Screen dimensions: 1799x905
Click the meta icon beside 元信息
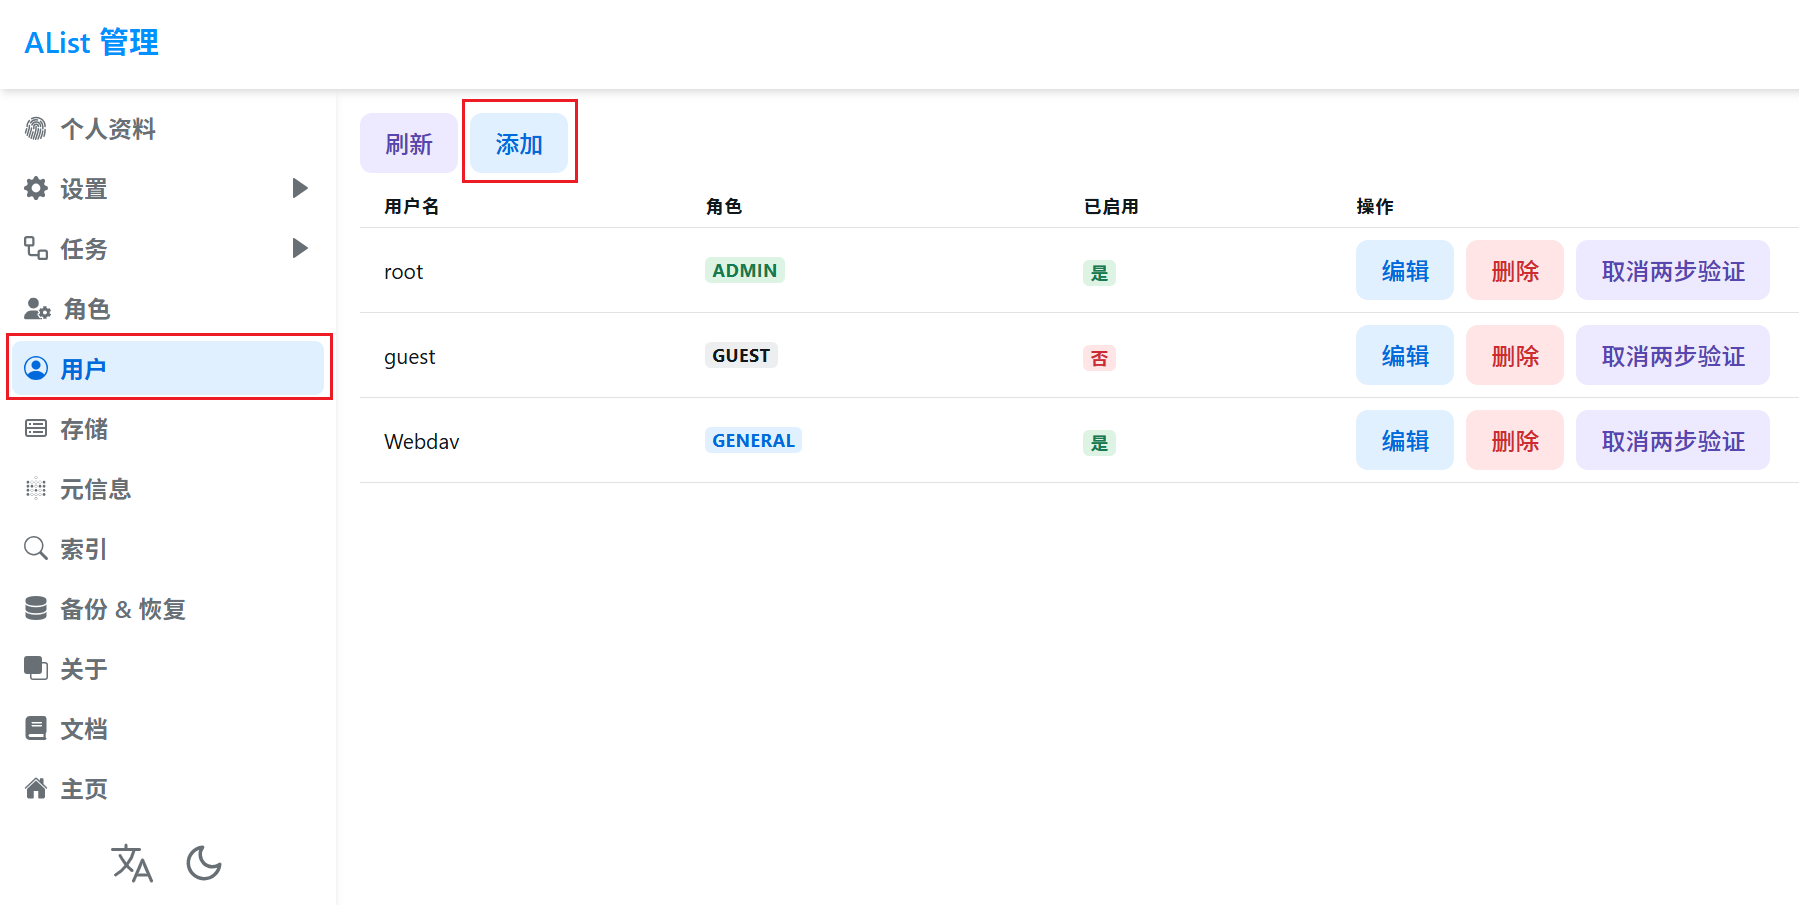(36, 488)
